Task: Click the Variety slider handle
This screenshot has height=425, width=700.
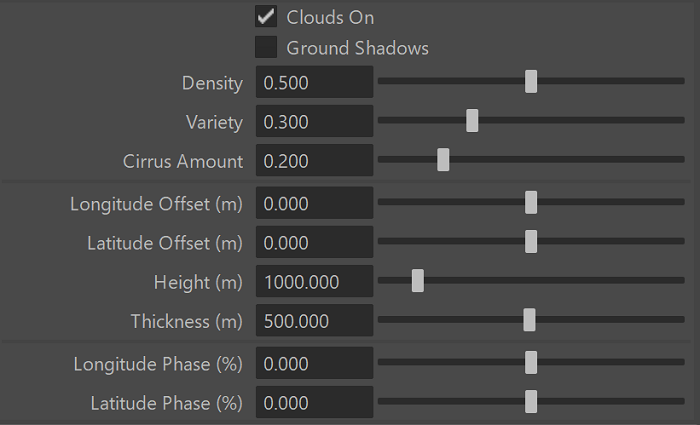Action: (472, 122)
